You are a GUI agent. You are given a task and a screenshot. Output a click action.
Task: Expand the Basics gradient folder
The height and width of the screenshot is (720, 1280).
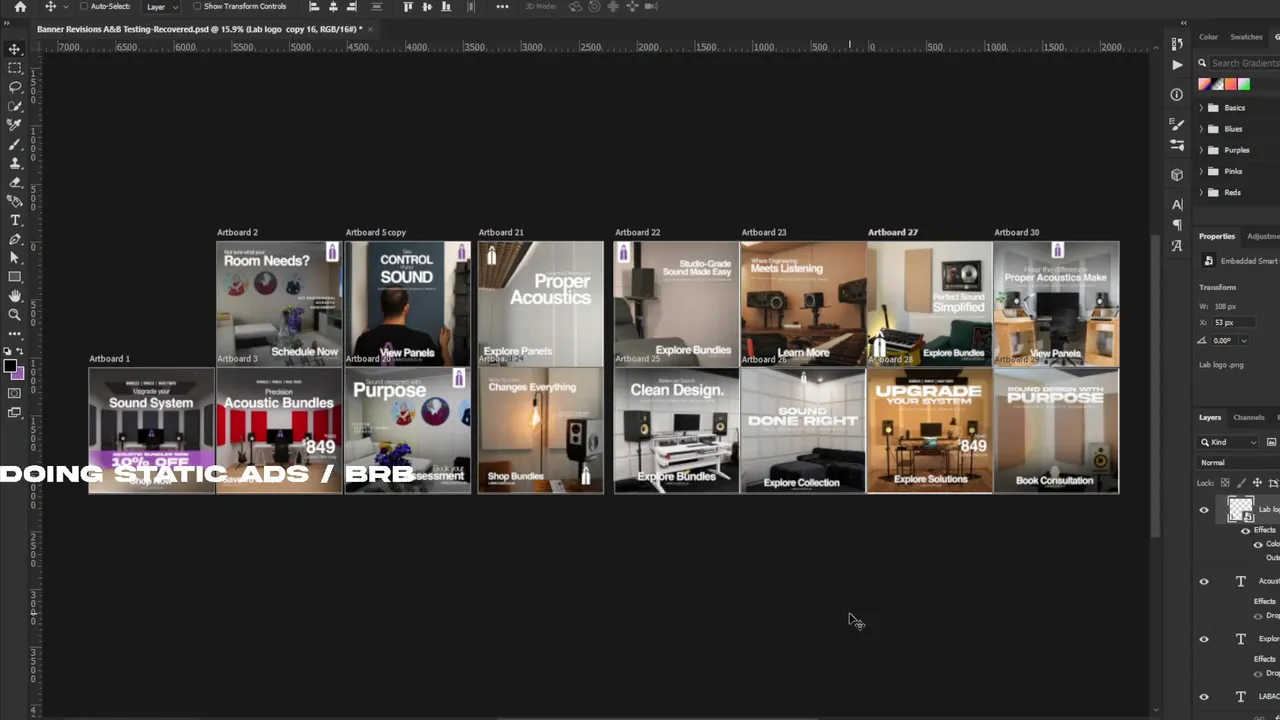pyautogui.click(x=1201, y=108)
